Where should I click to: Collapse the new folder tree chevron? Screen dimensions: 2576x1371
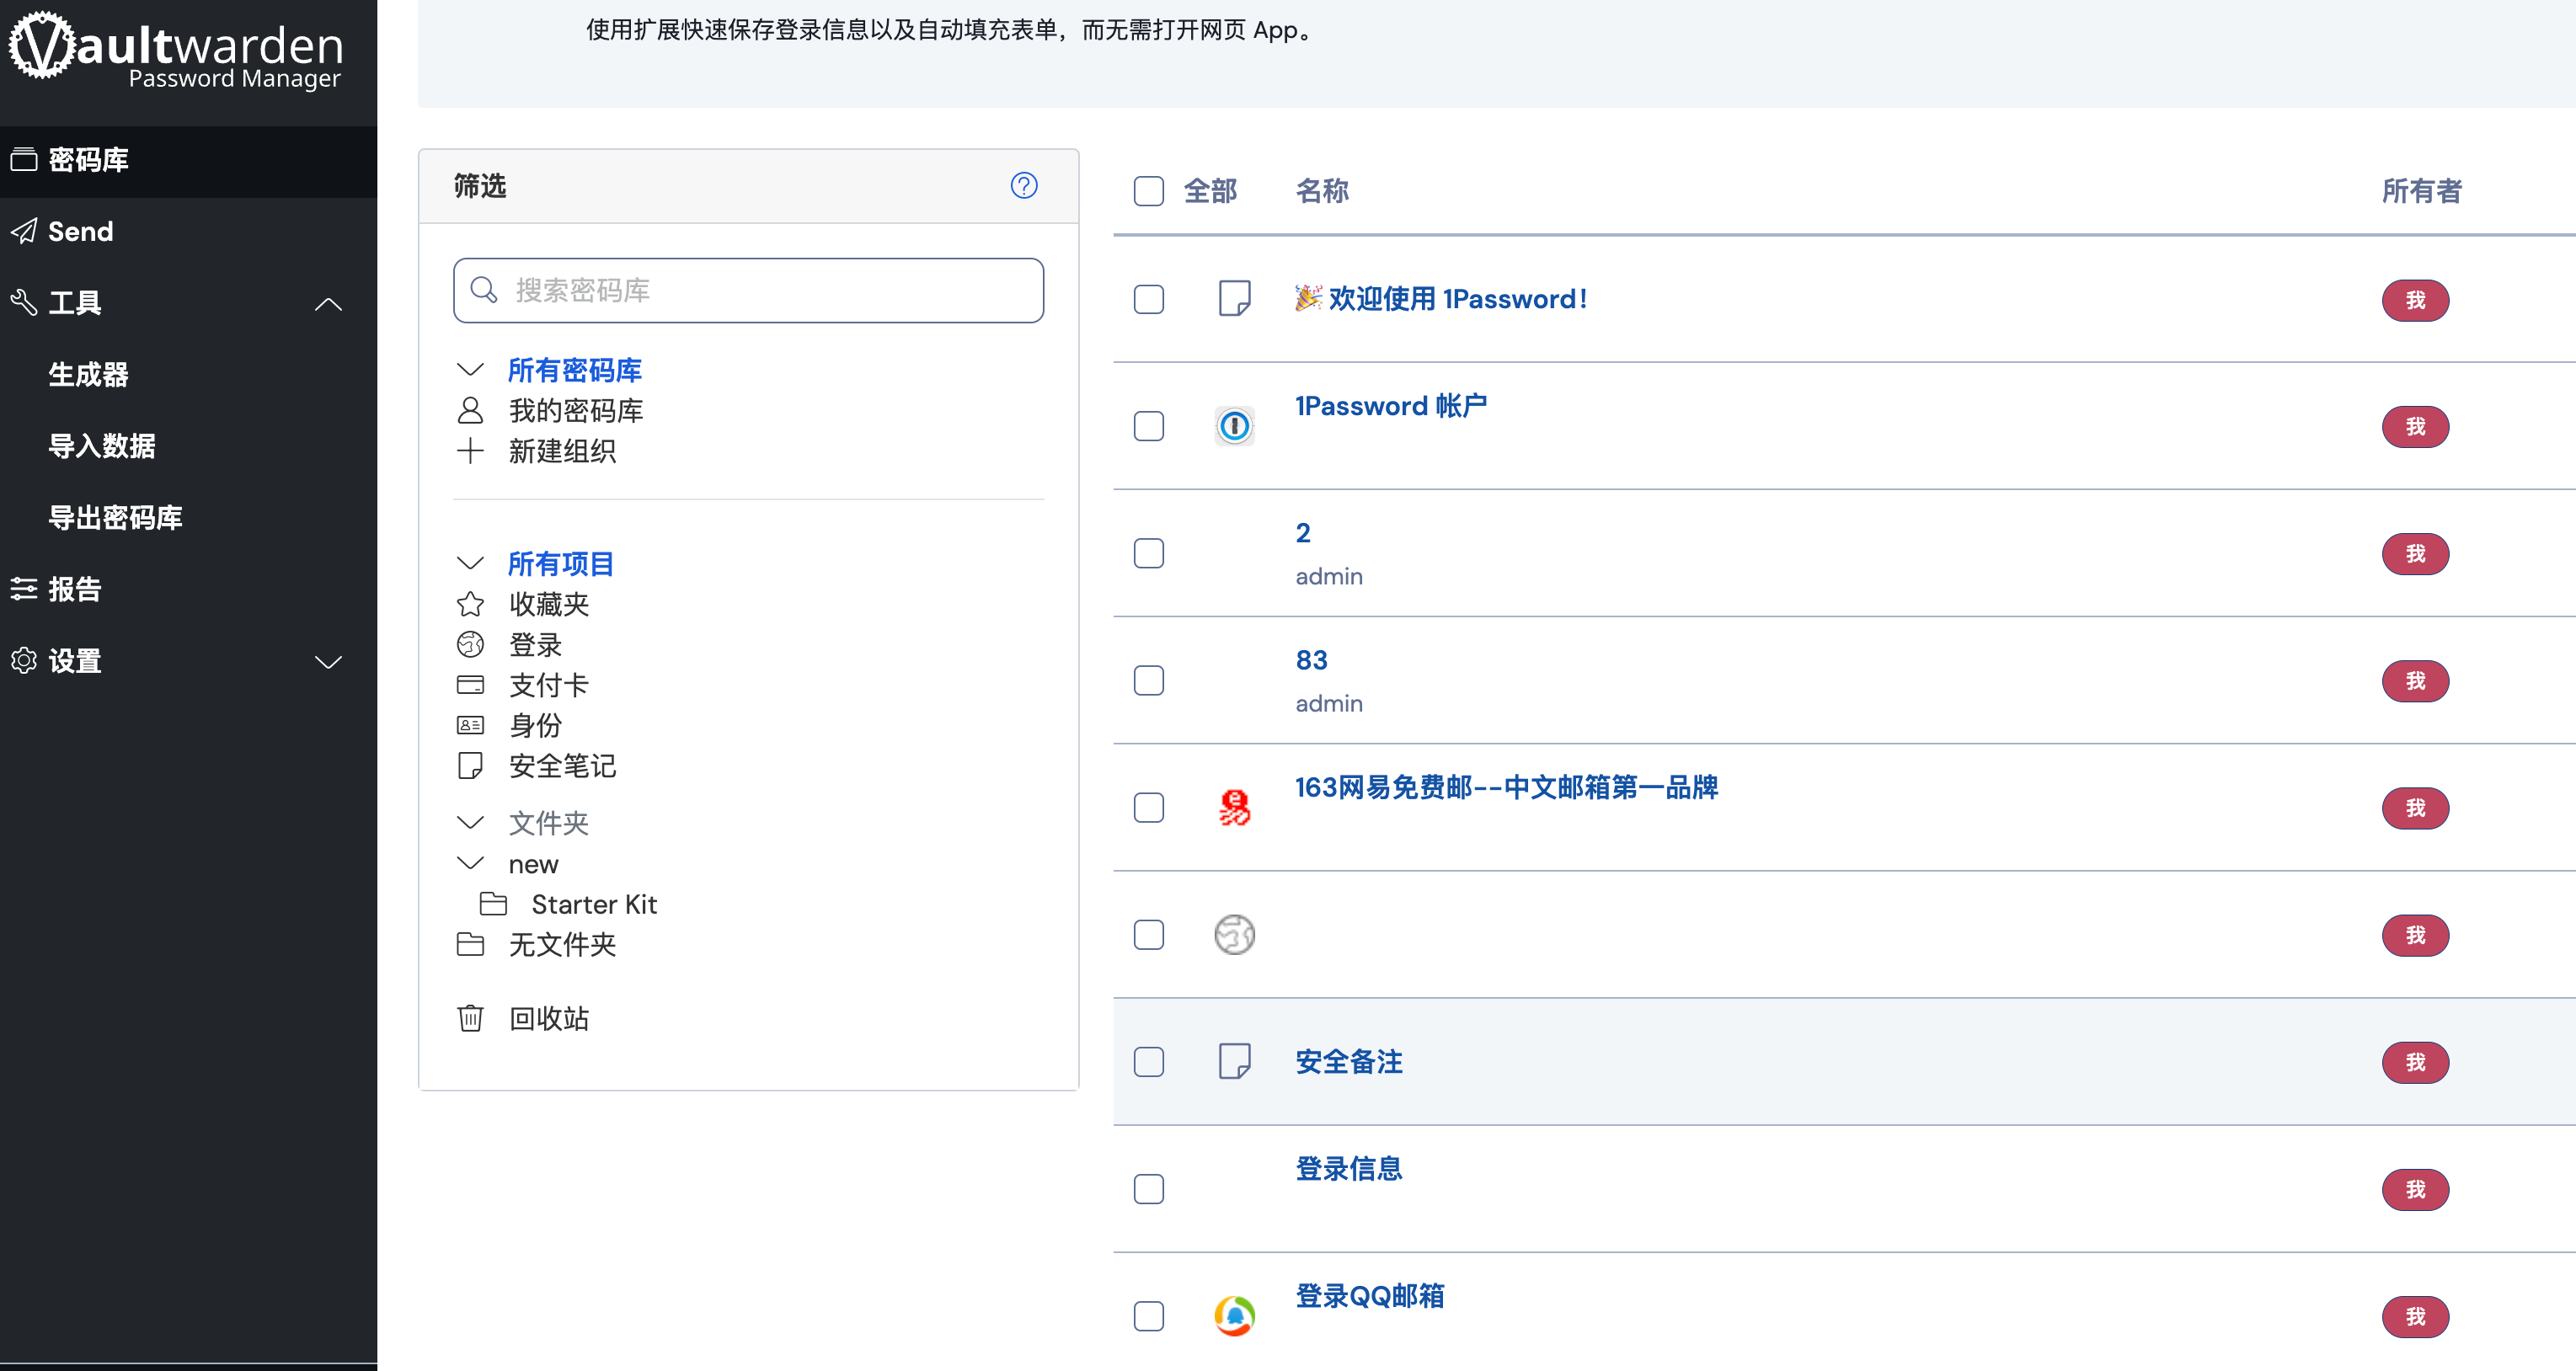pos(470,863)
